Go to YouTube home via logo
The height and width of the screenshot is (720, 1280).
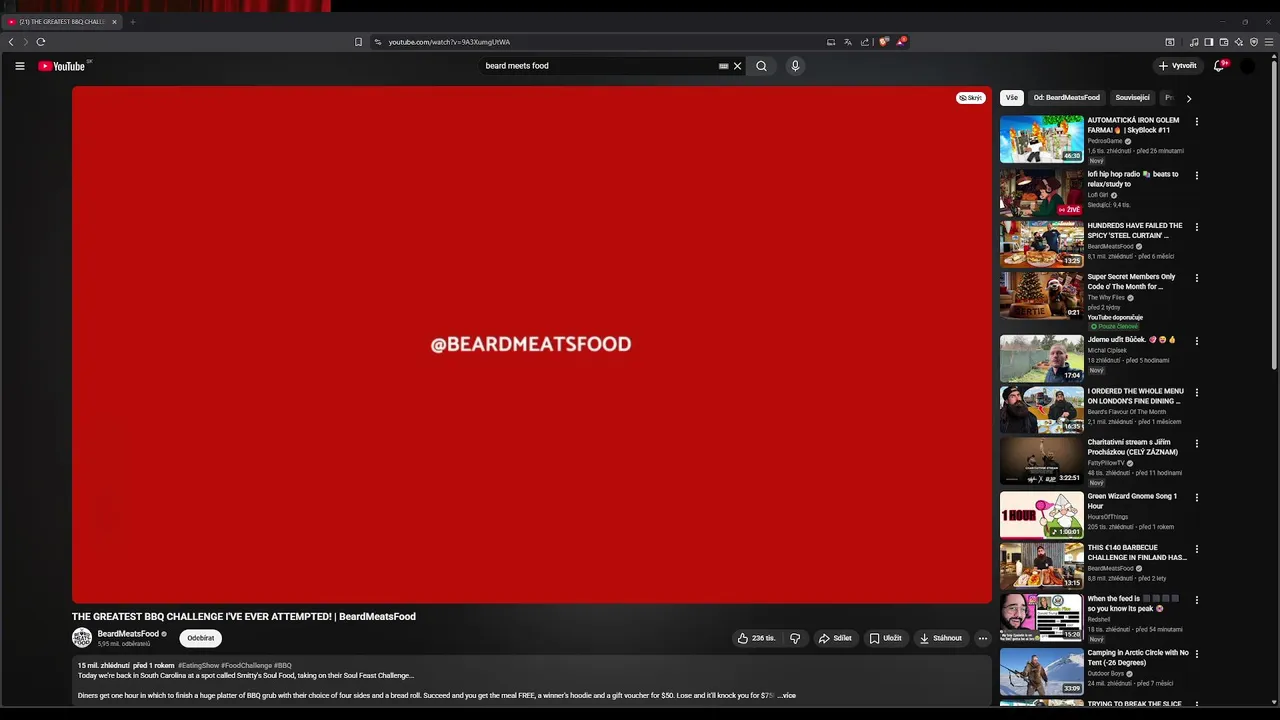pyautogui.click(x=62, y=66)
